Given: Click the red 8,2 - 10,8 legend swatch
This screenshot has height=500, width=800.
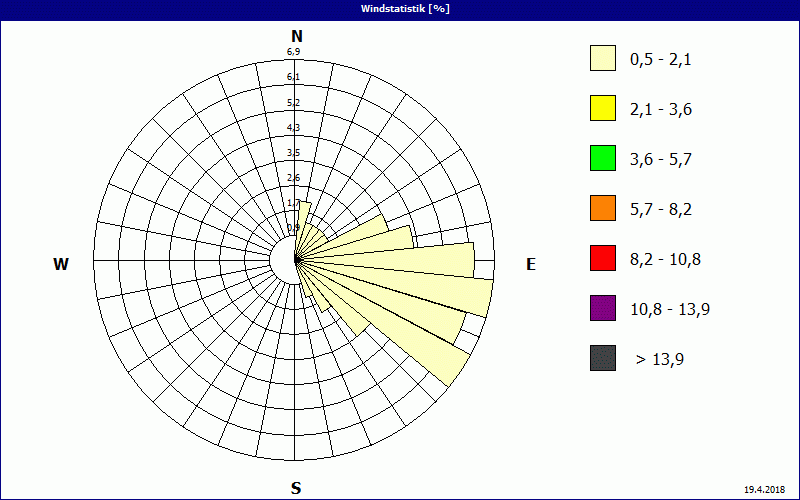Looking at the screenshot, I should [603, 258].
